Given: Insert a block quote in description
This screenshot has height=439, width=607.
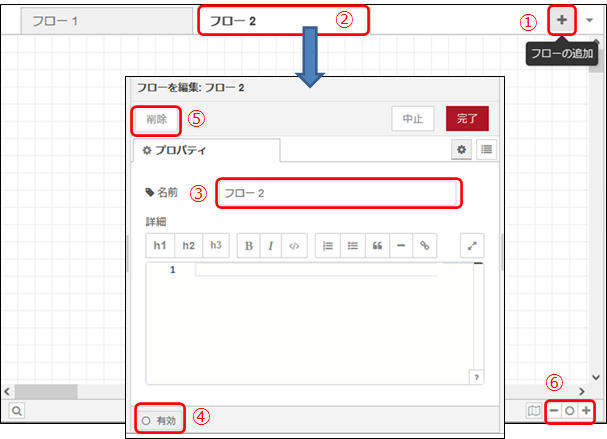Looking at the screenshot, I should tap(376, 245).
